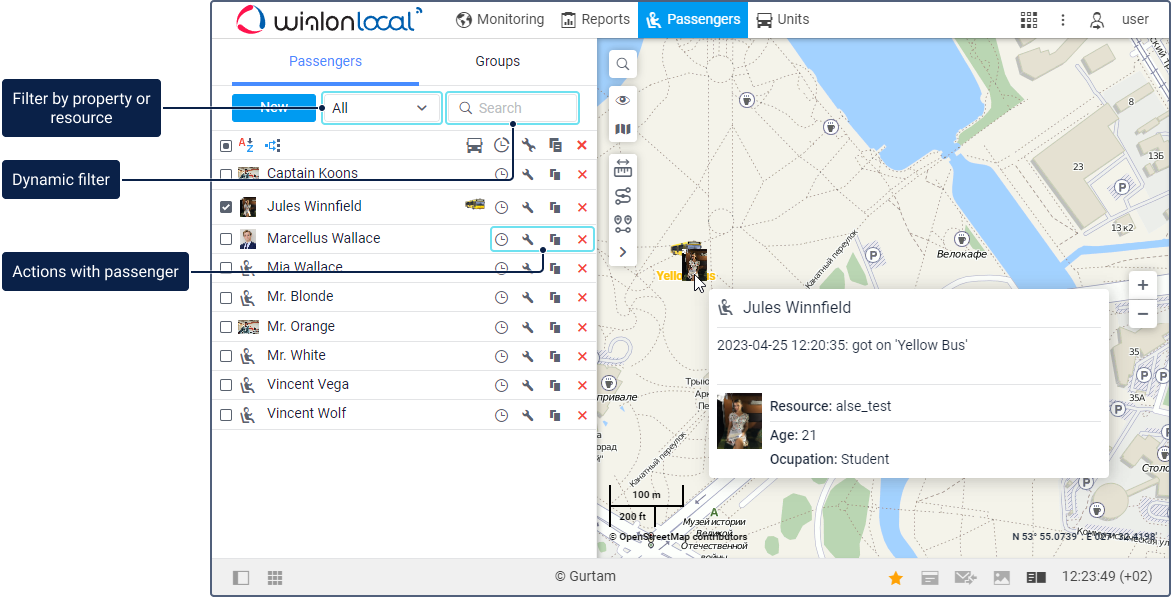Open the log panel icon in footer
Screen dimensions: 1171x597
pos(1037,578)
